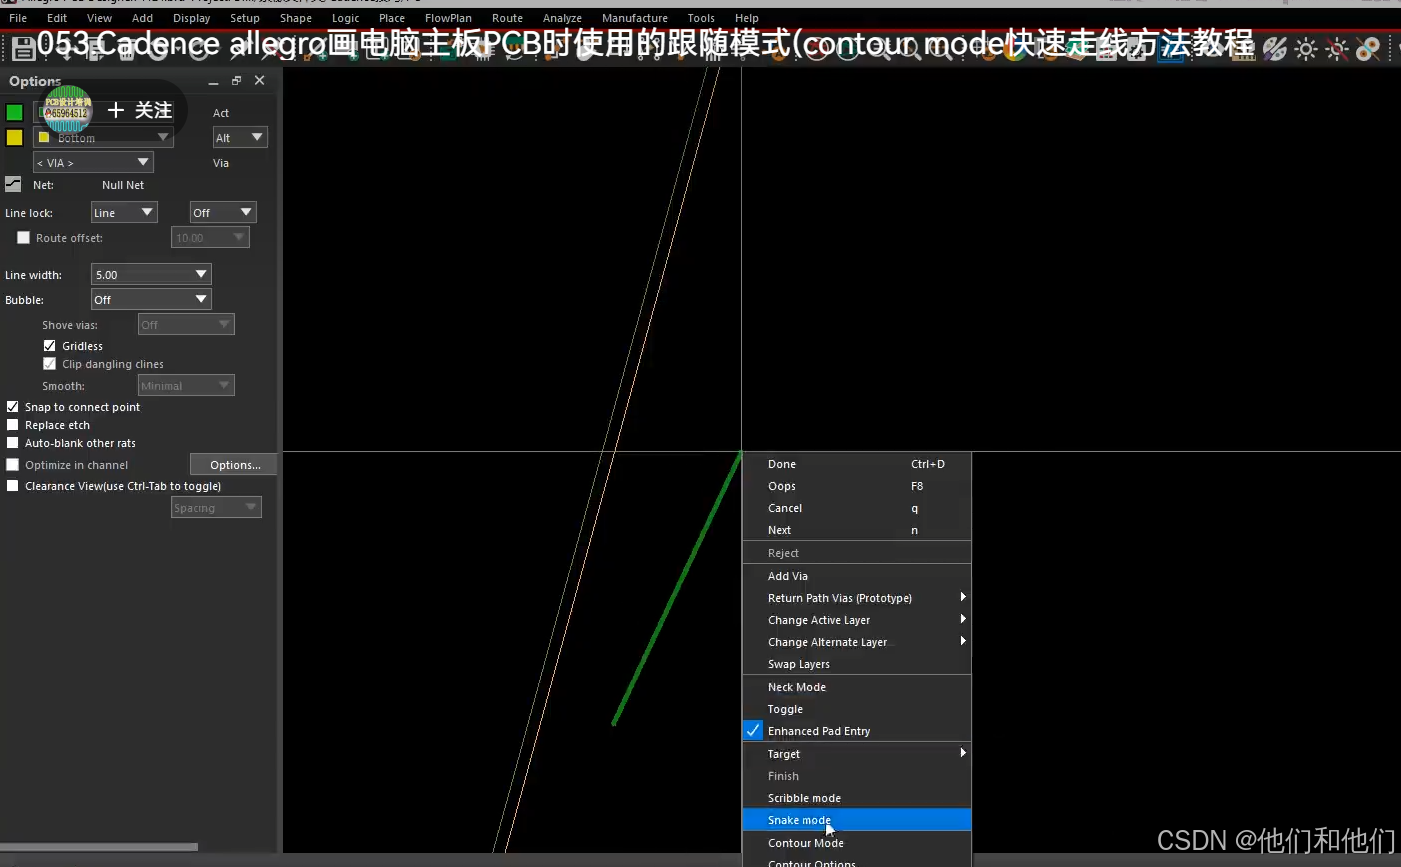Open the Bubble mode dropdown
Viewport: 1401px width, 867px height.
coord(151,299)
